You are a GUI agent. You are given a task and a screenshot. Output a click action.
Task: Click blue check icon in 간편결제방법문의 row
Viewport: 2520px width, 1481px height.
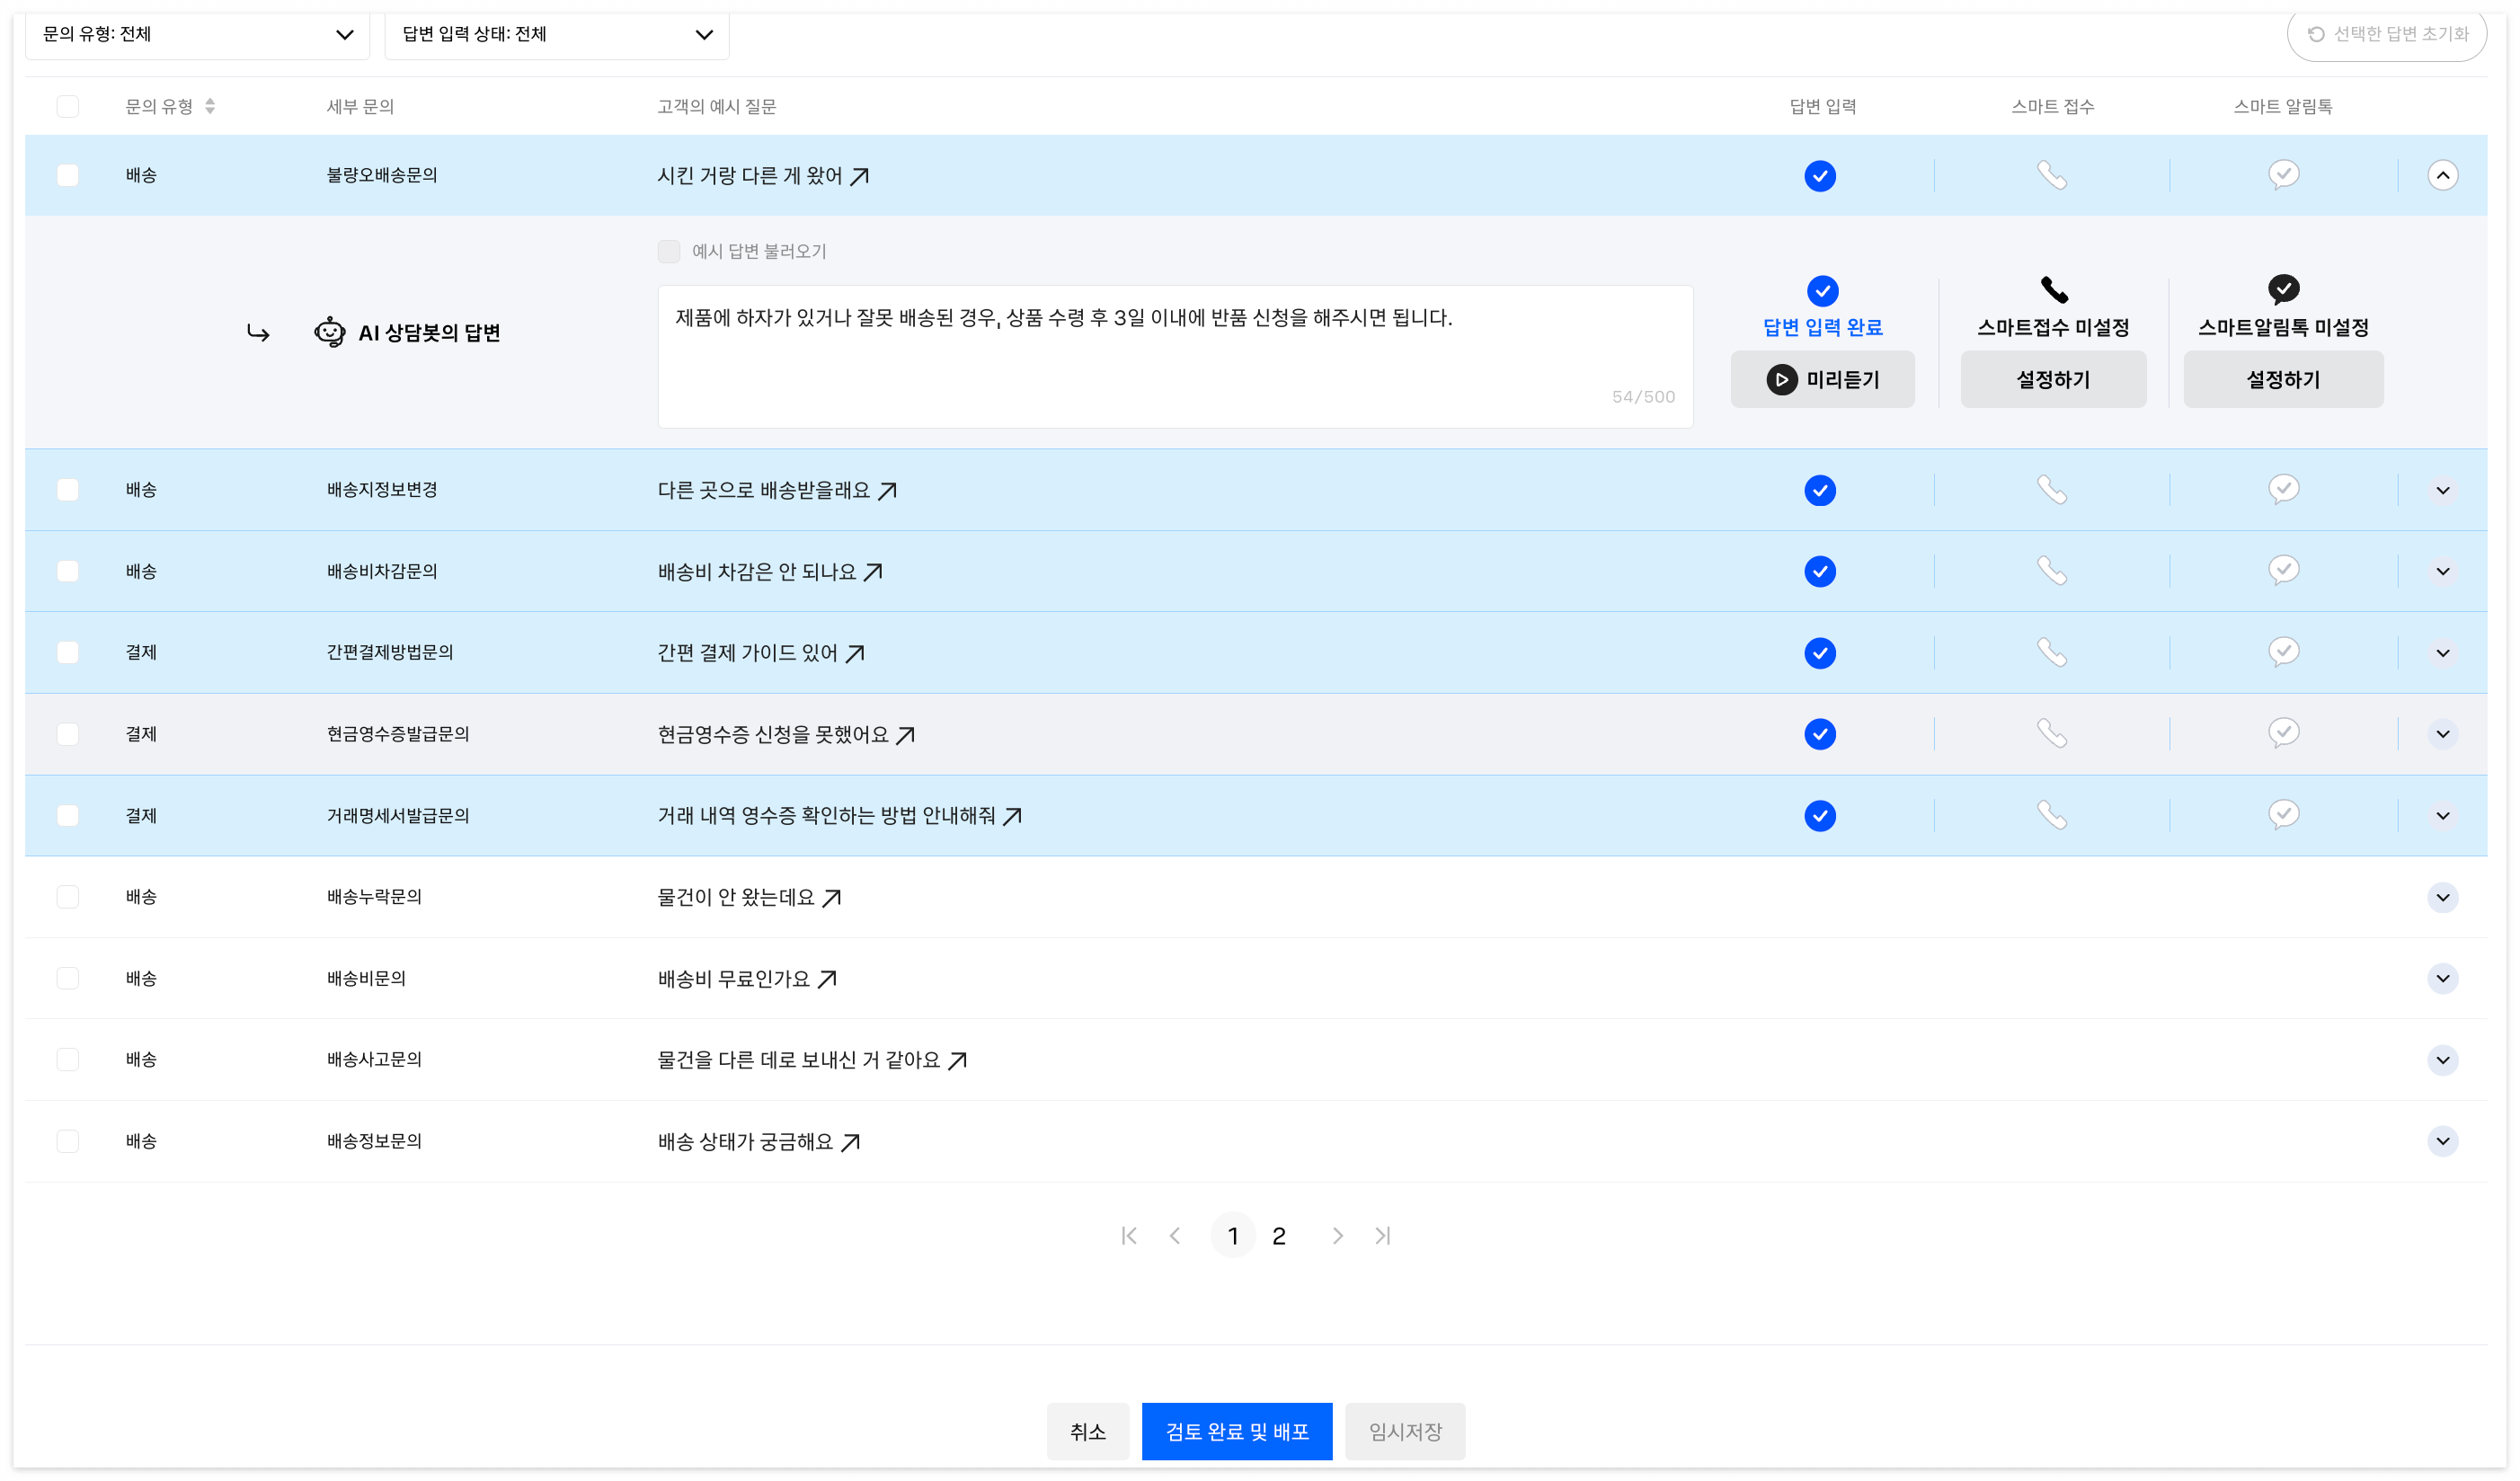click(1819, 653)
